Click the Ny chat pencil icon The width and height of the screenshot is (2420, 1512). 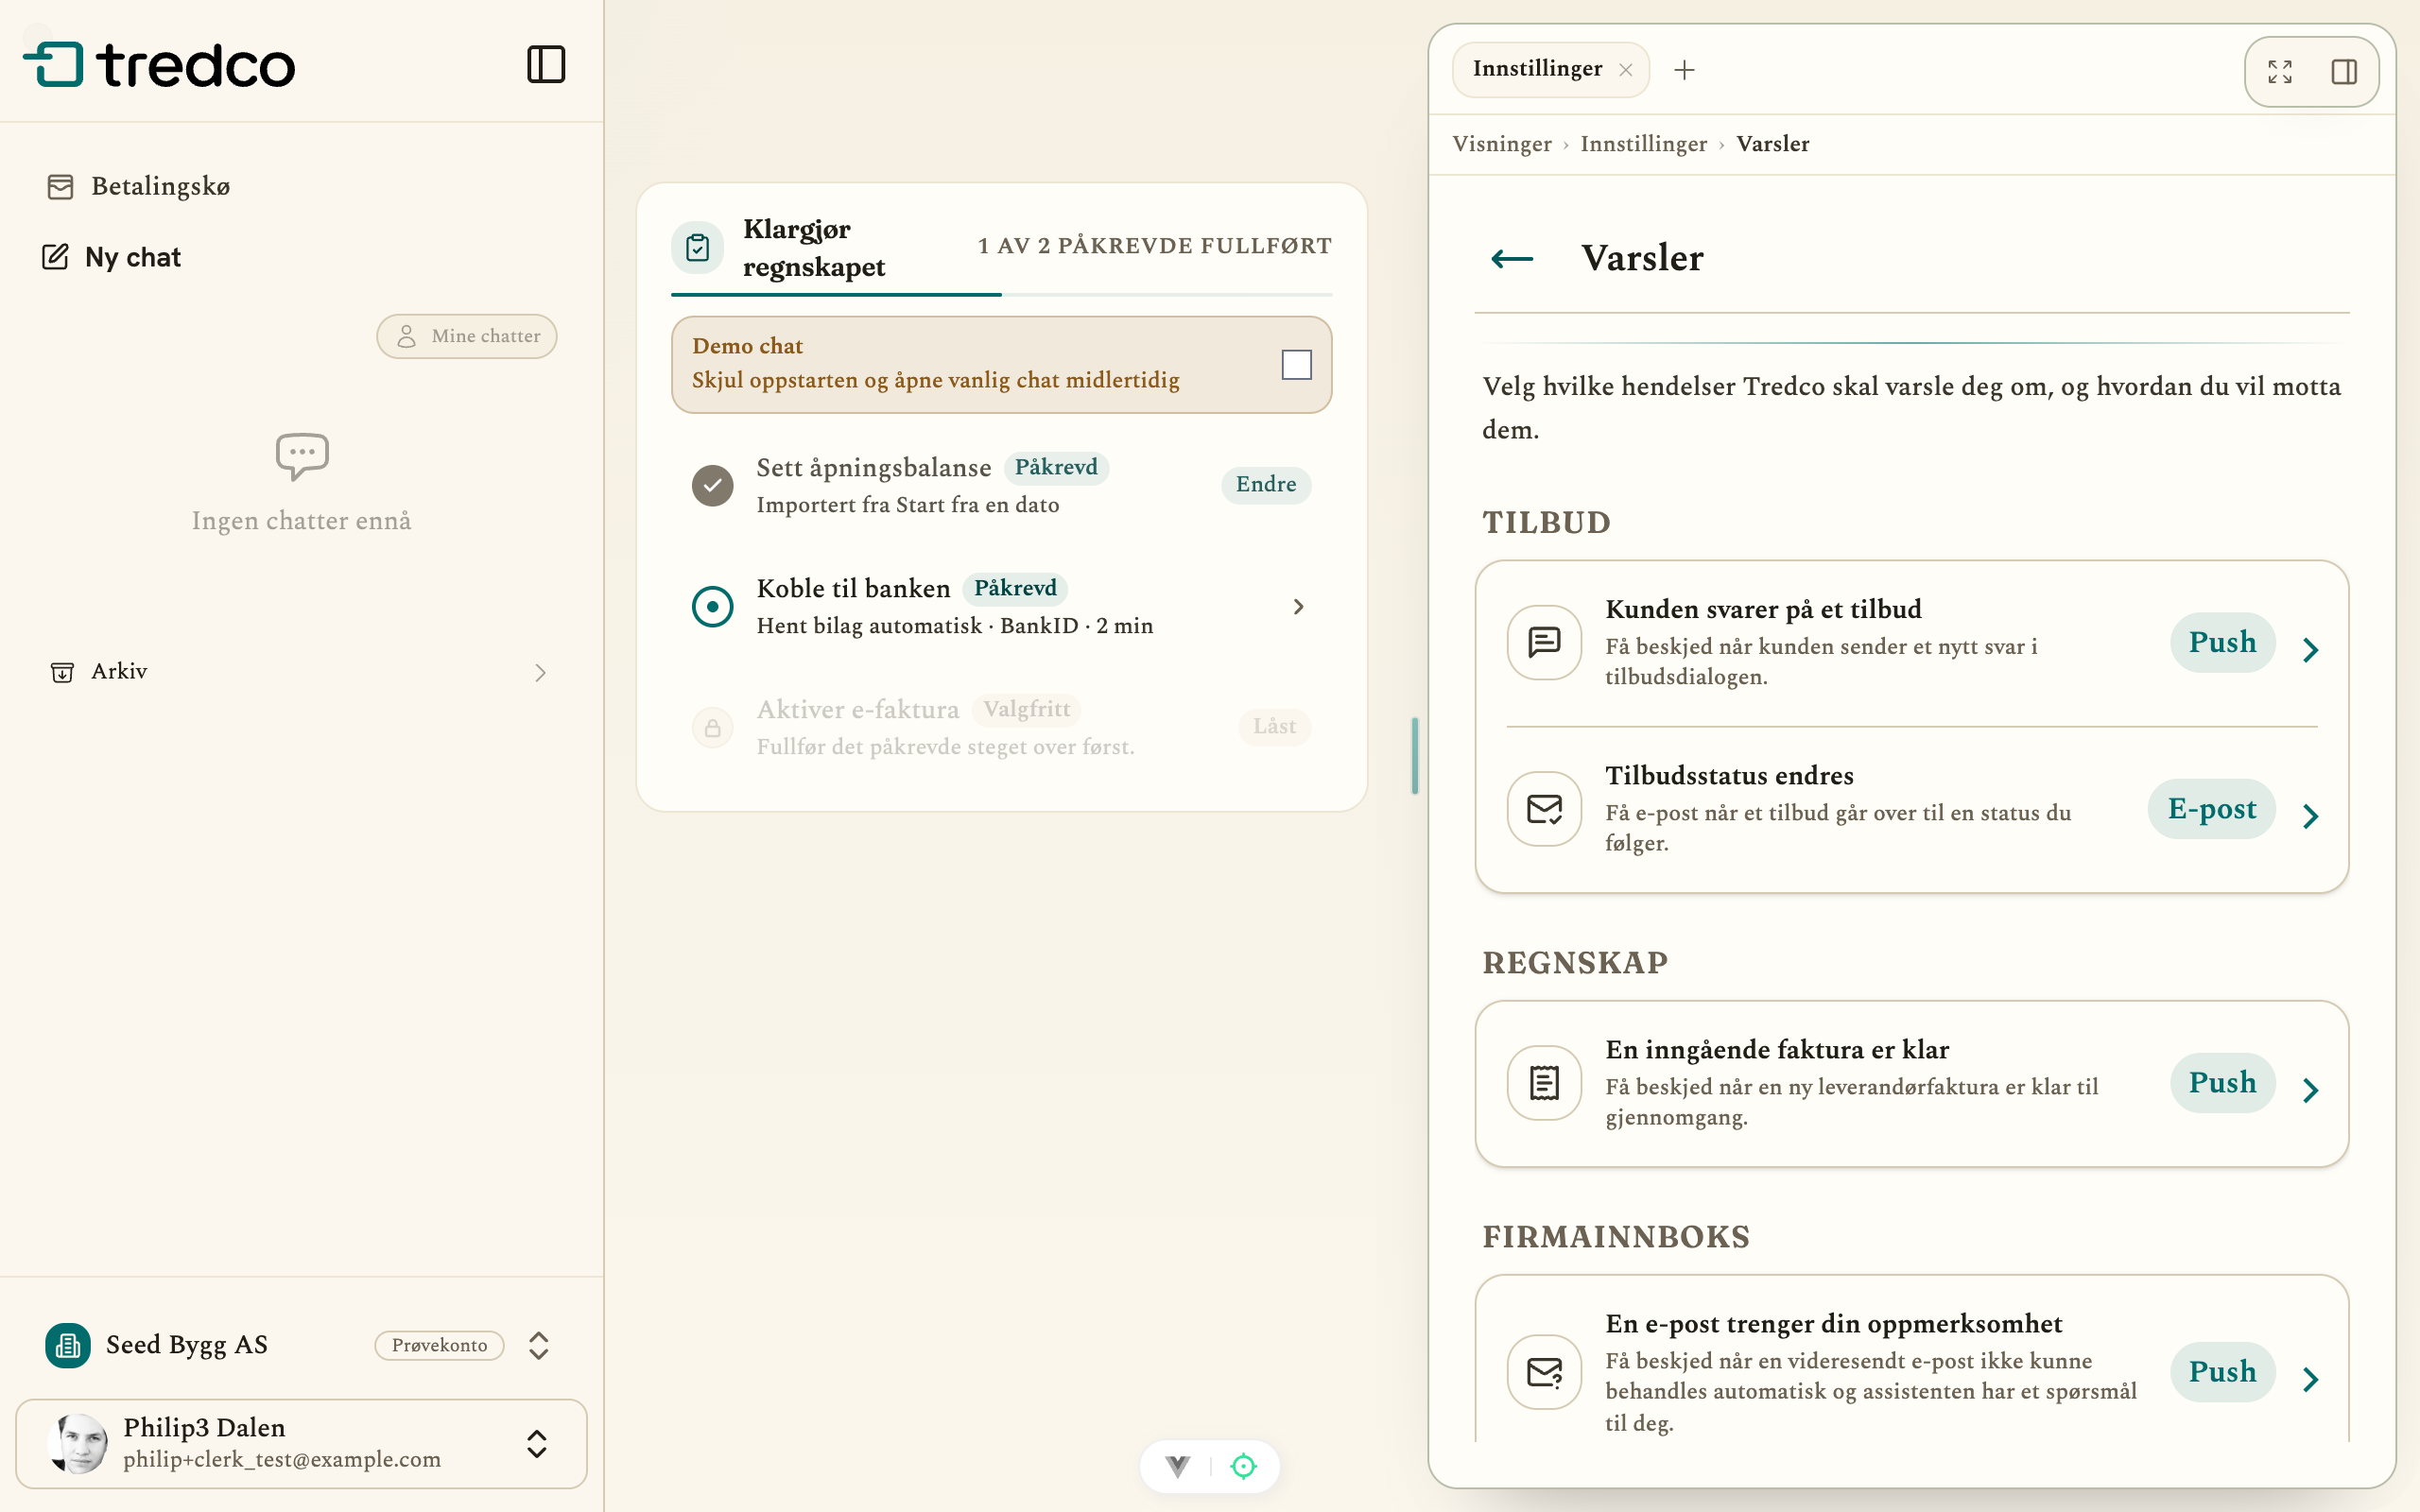tap(55, 257)
